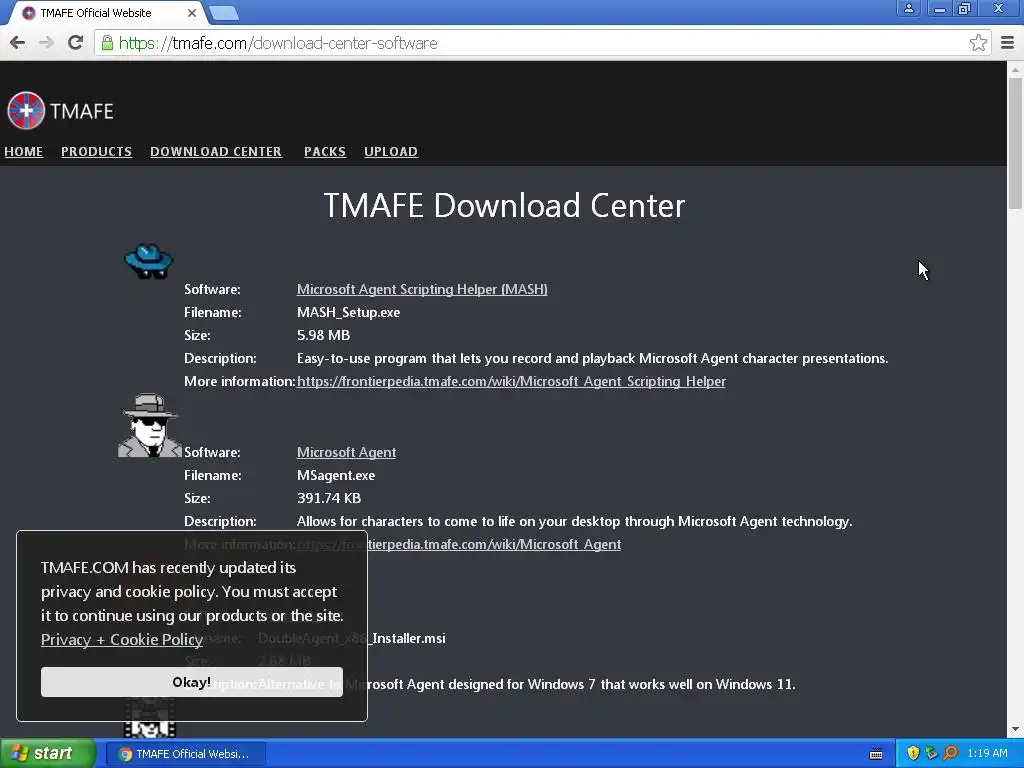Open a new browser tab

[223, 13]
